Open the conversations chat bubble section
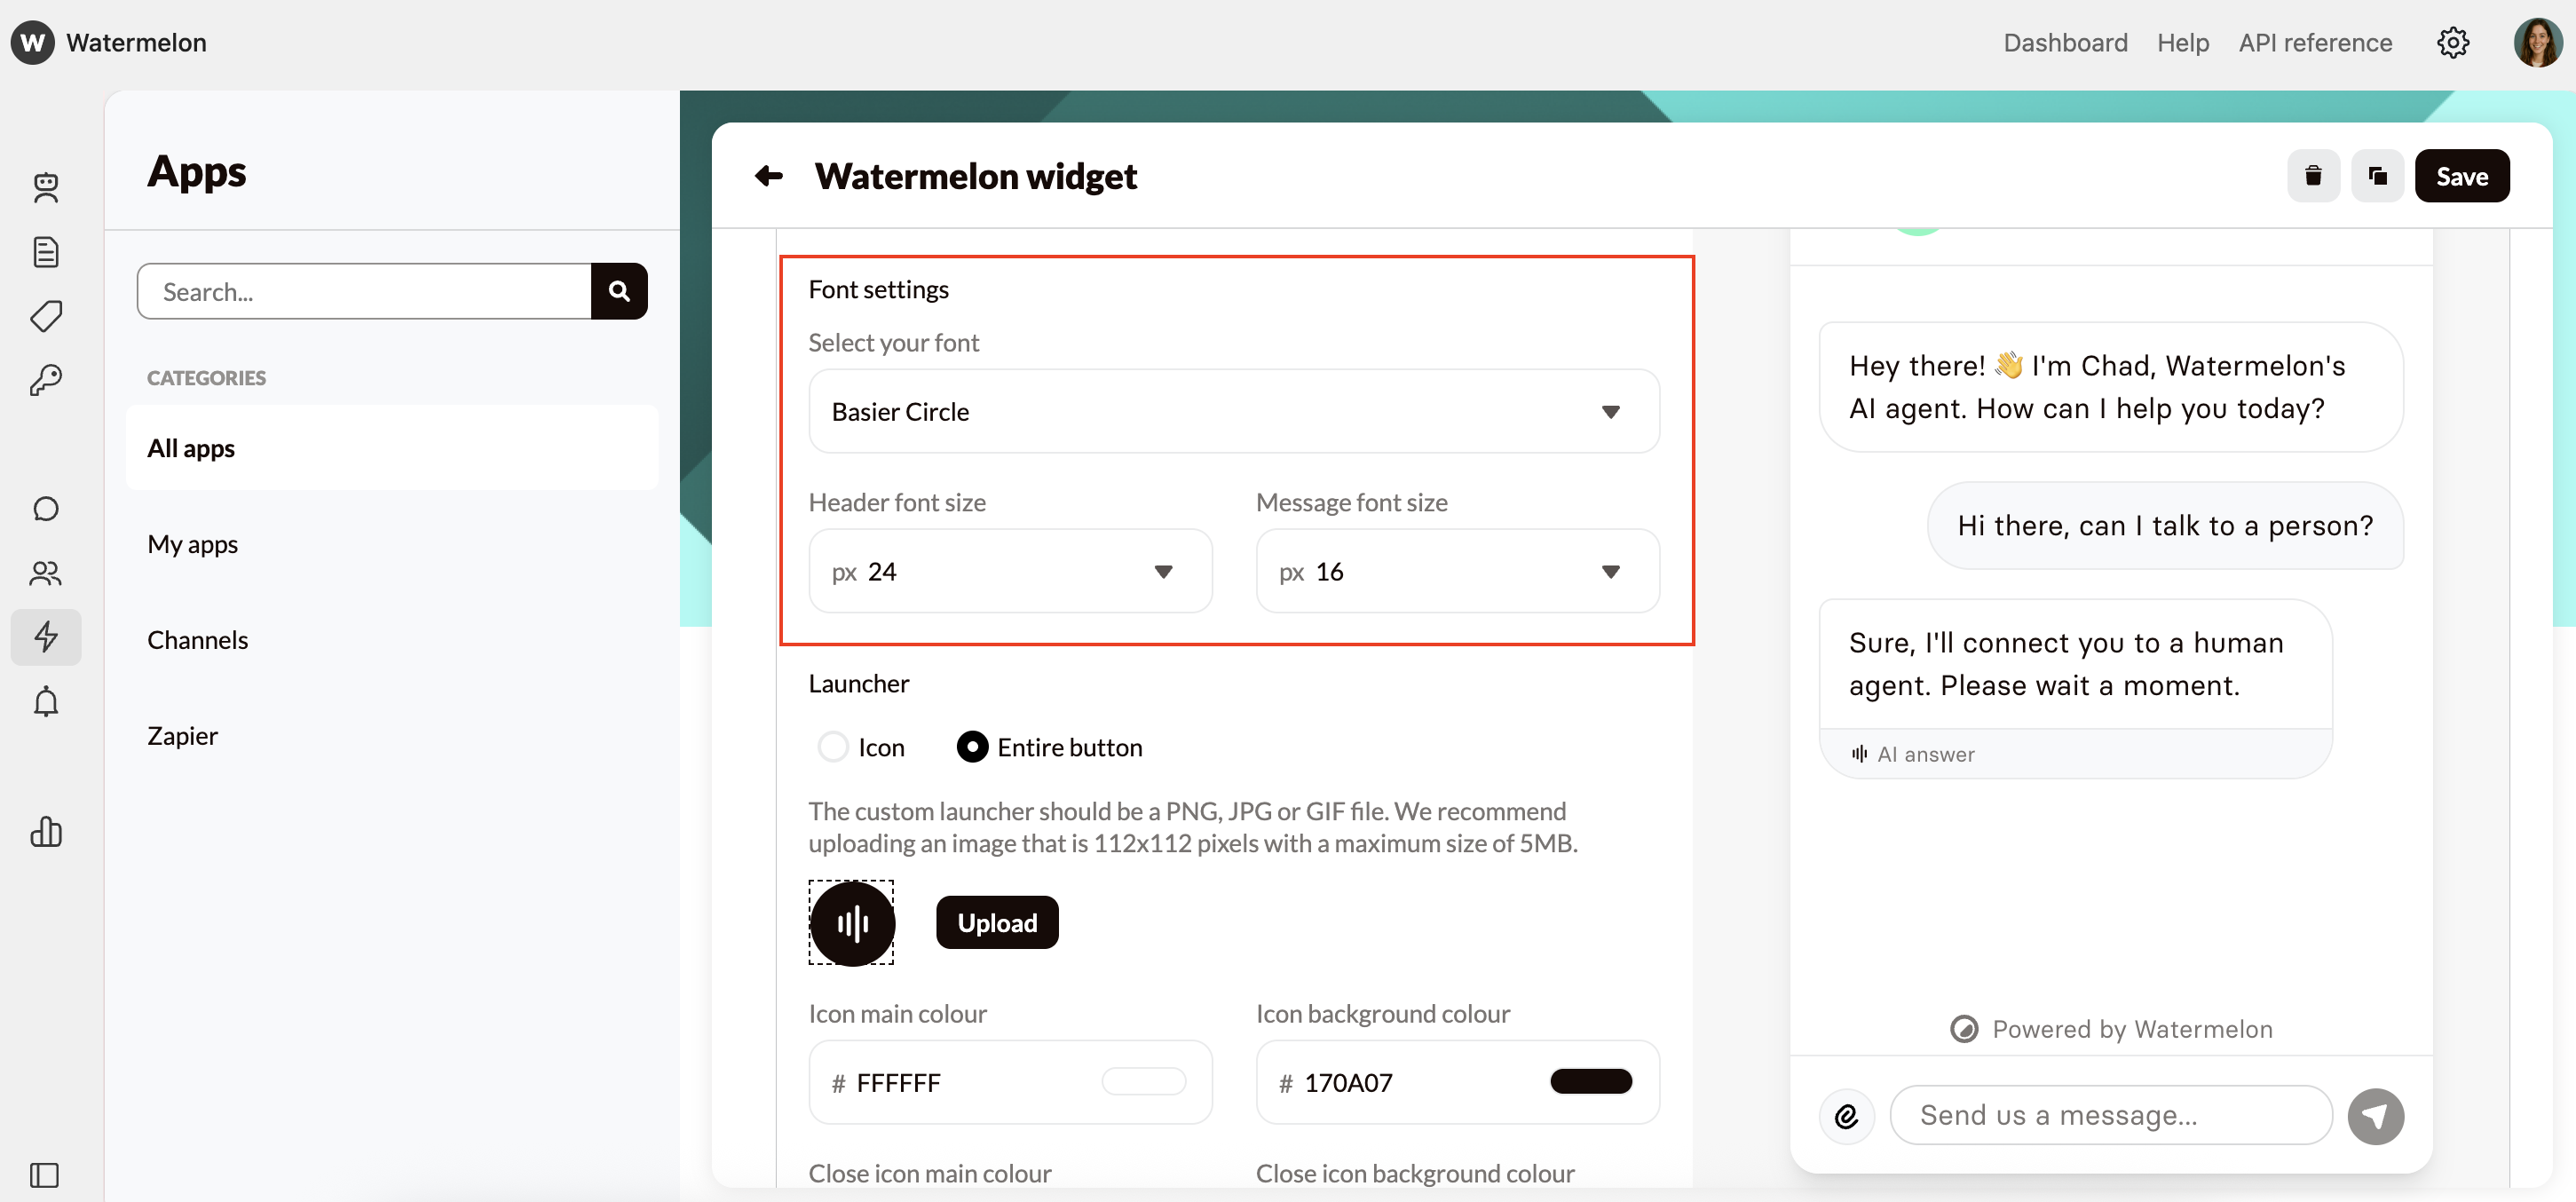The image size is (2576, 1202). click(x=46, y=508)
